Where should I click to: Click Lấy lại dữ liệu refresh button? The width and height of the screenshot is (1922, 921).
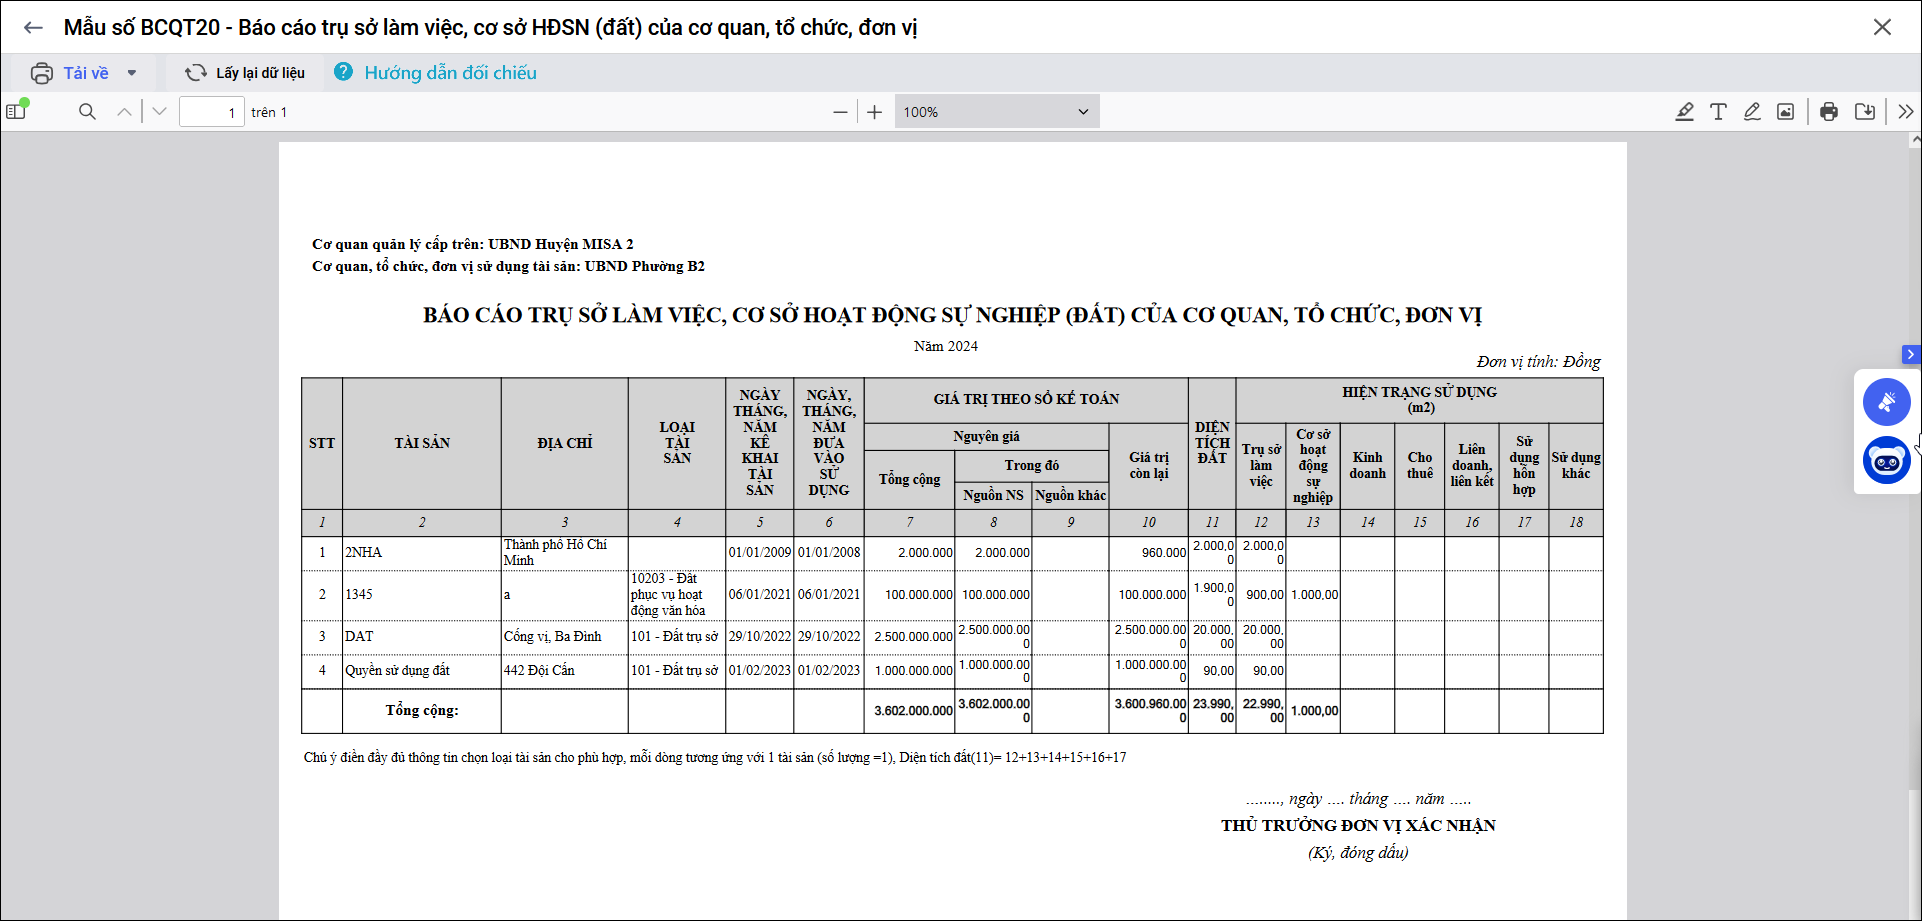pyautogui.click(x=245, y=73)
